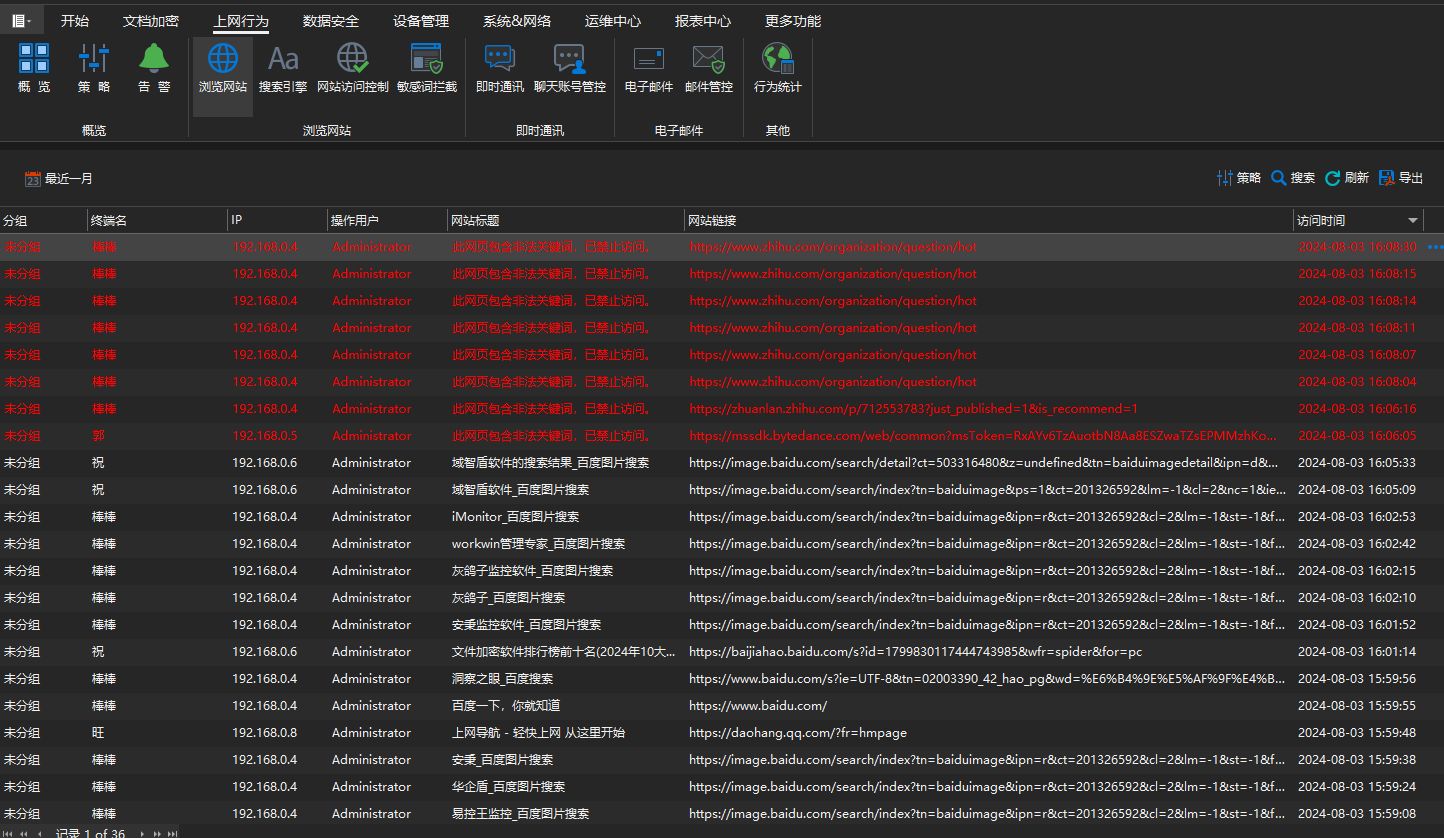Screen dimensions: 1444x838
Task: Sort by the 网站链接 column header
Action: [989, 220]
